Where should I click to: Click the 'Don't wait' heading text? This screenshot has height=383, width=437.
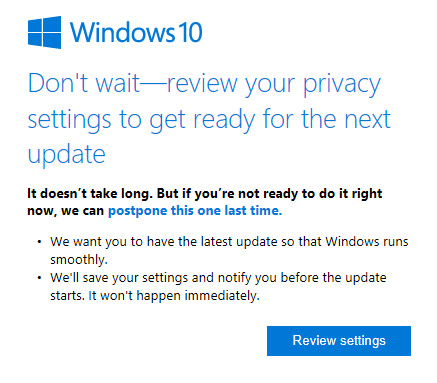pyautogui.click(x=84, y=83)
